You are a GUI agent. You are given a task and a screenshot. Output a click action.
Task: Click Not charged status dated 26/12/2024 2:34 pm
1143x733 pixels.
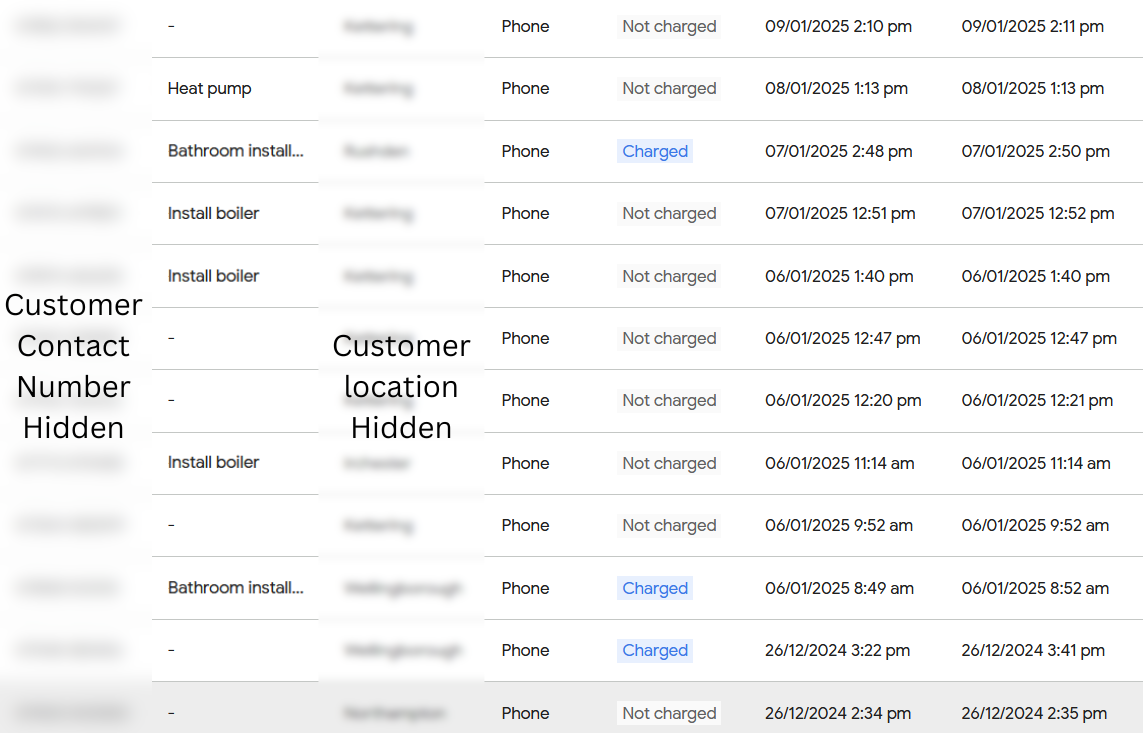[669, 714]
